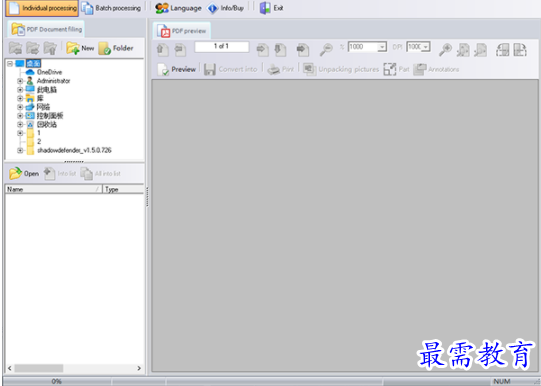Click the Part selection button
Viewport: 541px width, 386px height.
click(396, 69)
